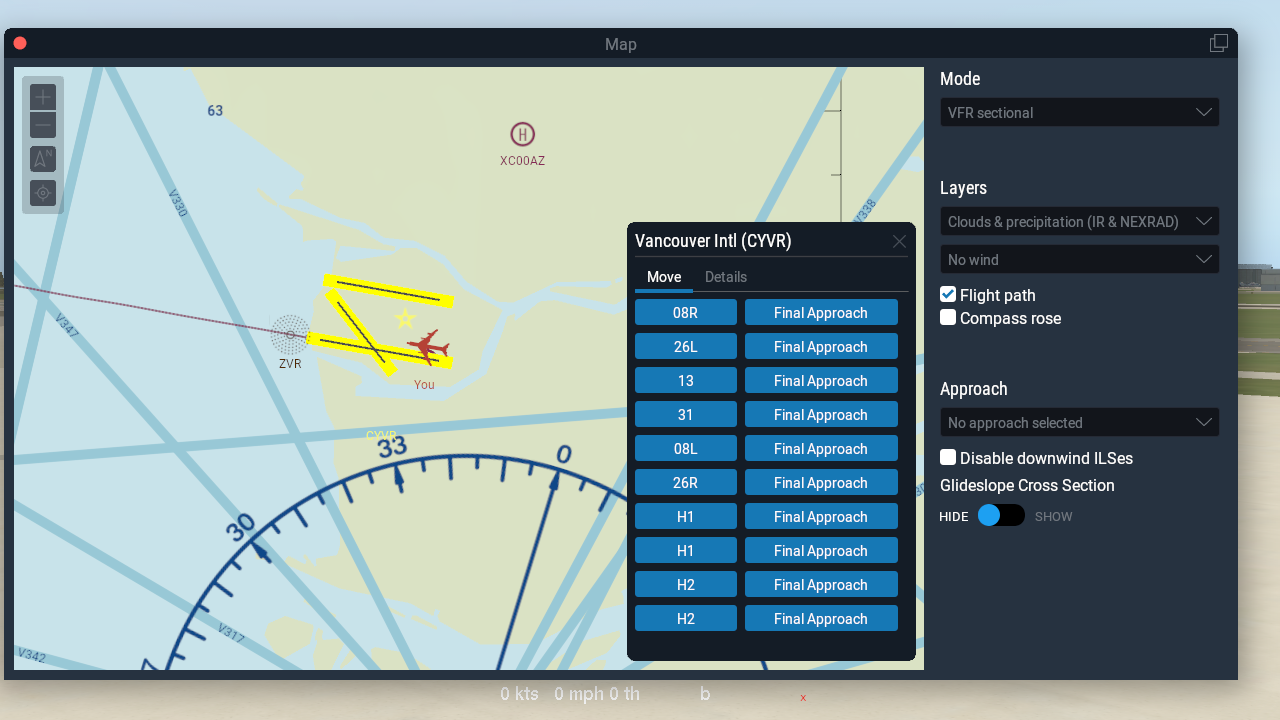Image resolution: width=1280 pixels, height=720 pixels.
Task: Click the HIDE label beside glideslope switch
Action: (x=954, y=517)
